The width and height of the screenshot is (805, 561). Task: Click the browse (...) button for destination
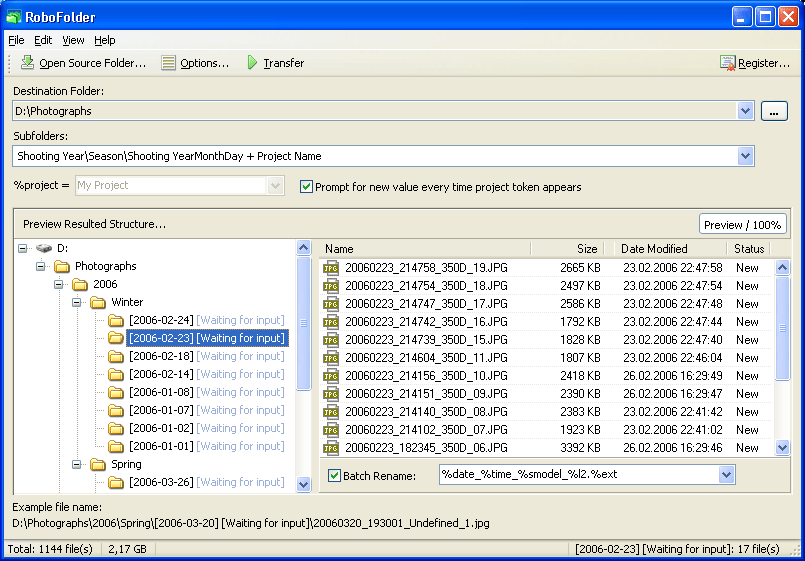point(774,111)
